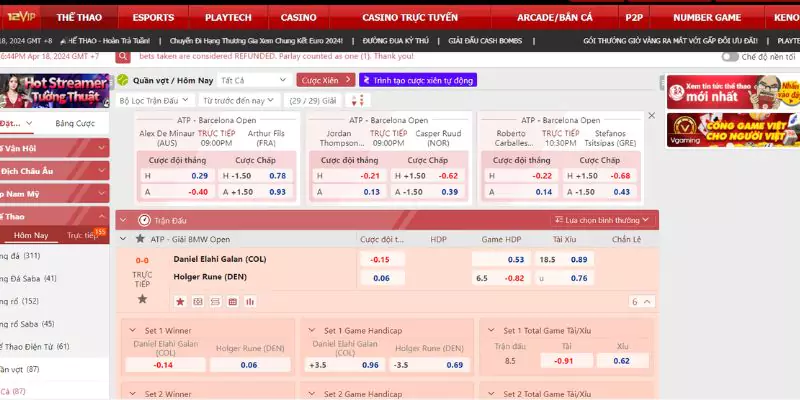The image size is (800, 400).
Task: Click Trình tạo cược xiên tự động button
Action: (x=419, y=80)
